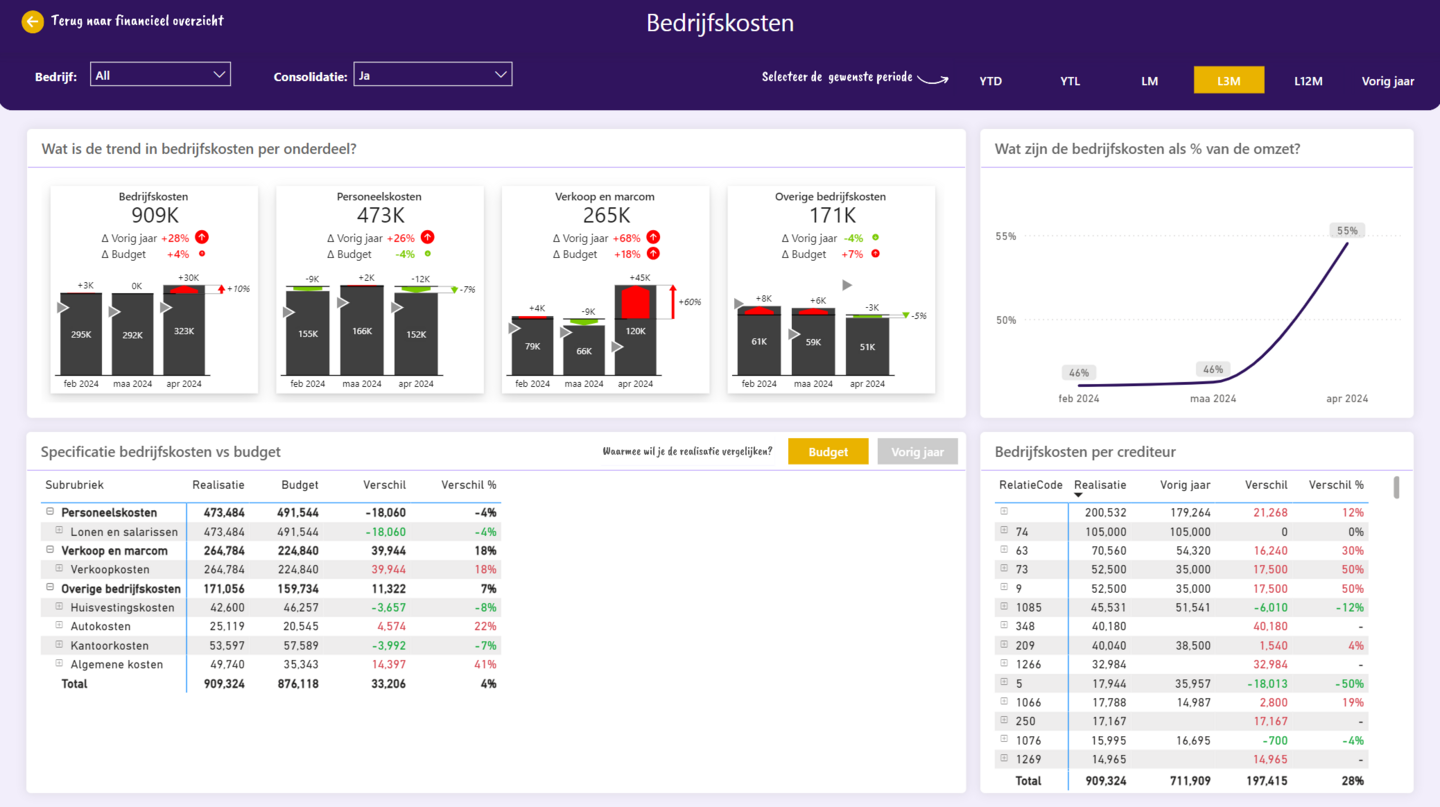This screenshot has height=807, width=1440.
Task: Switch period to YTD
Action: tap(990, 81)
